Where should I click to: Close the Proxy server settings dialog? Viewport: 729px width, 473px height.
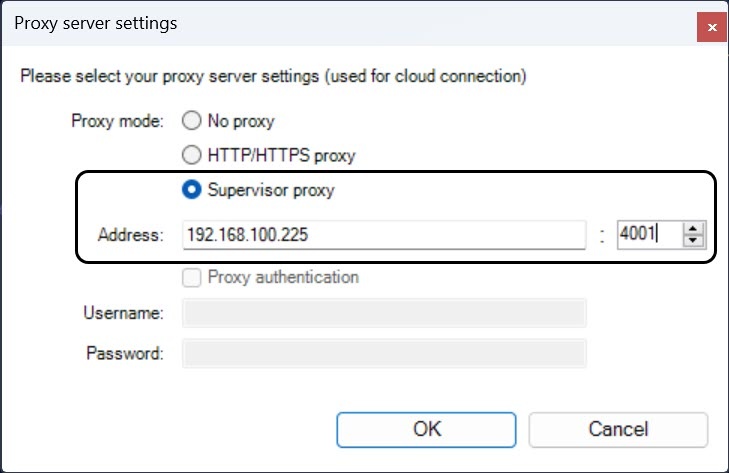[x=711, y=26]
